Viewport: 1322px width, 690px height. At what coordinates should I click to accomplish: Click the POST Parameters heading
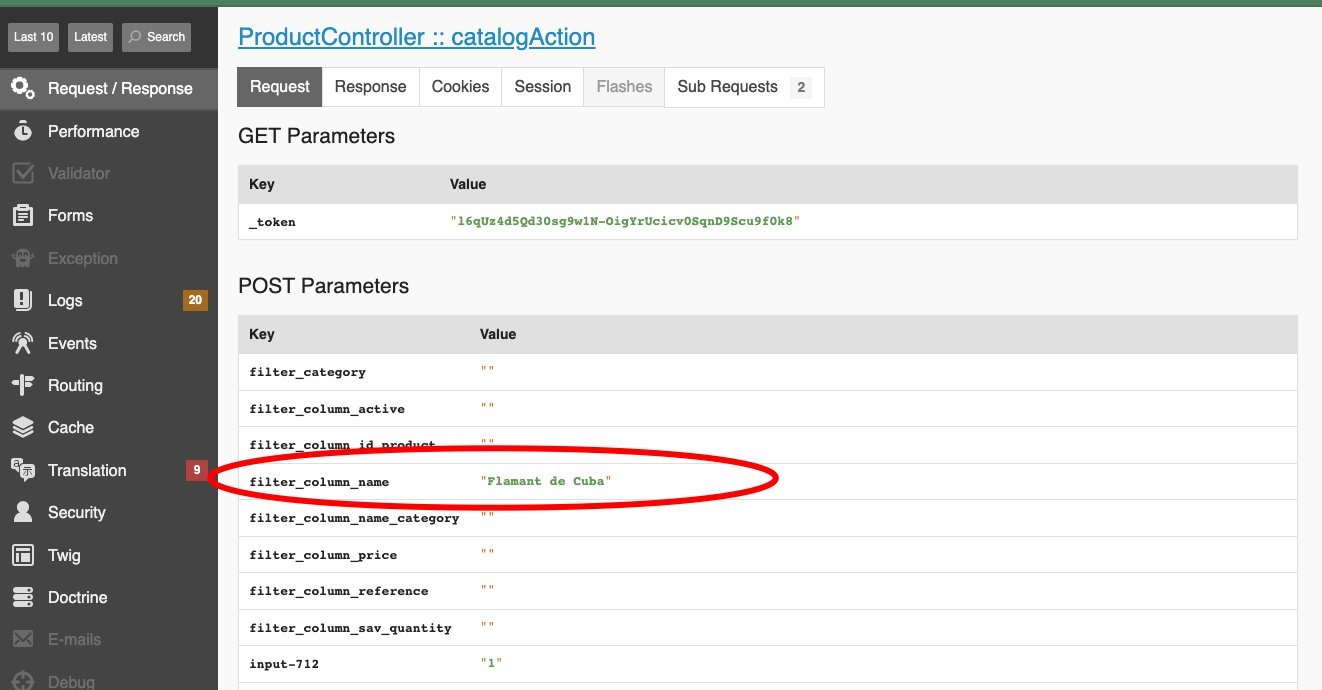(323, 286)
